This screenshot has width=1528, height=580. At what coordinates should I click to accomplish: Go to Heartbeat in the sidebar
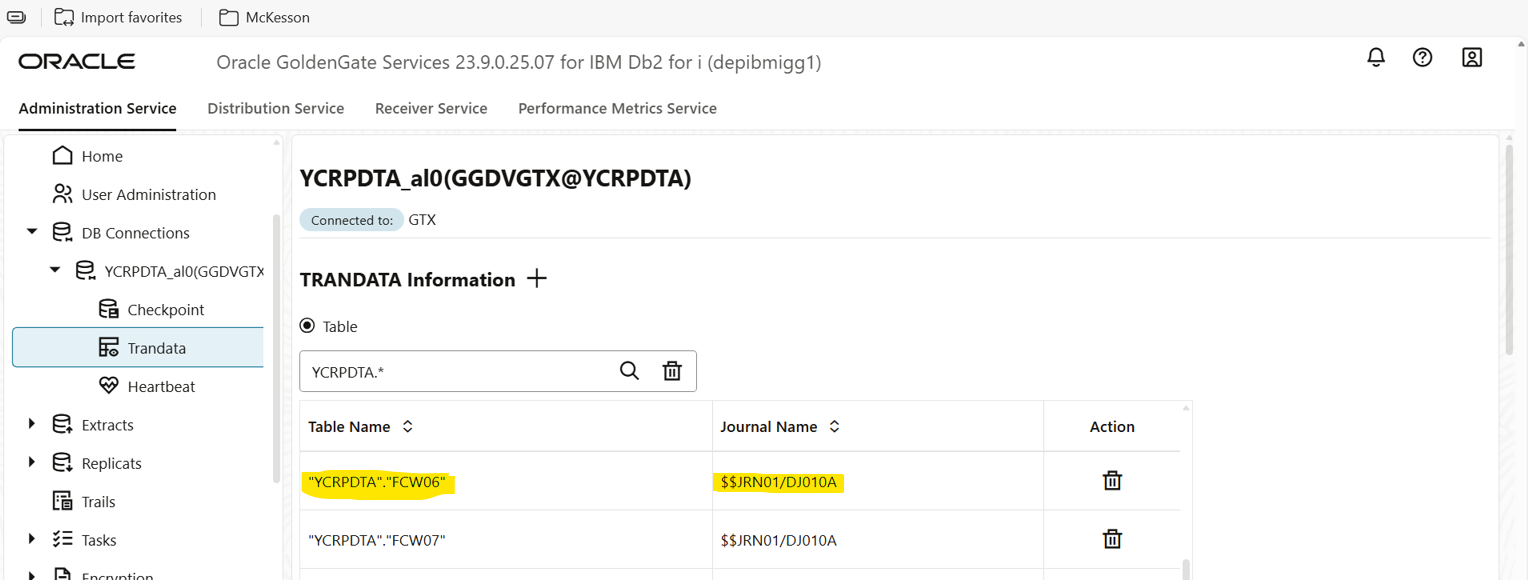(x=160, y=386)
